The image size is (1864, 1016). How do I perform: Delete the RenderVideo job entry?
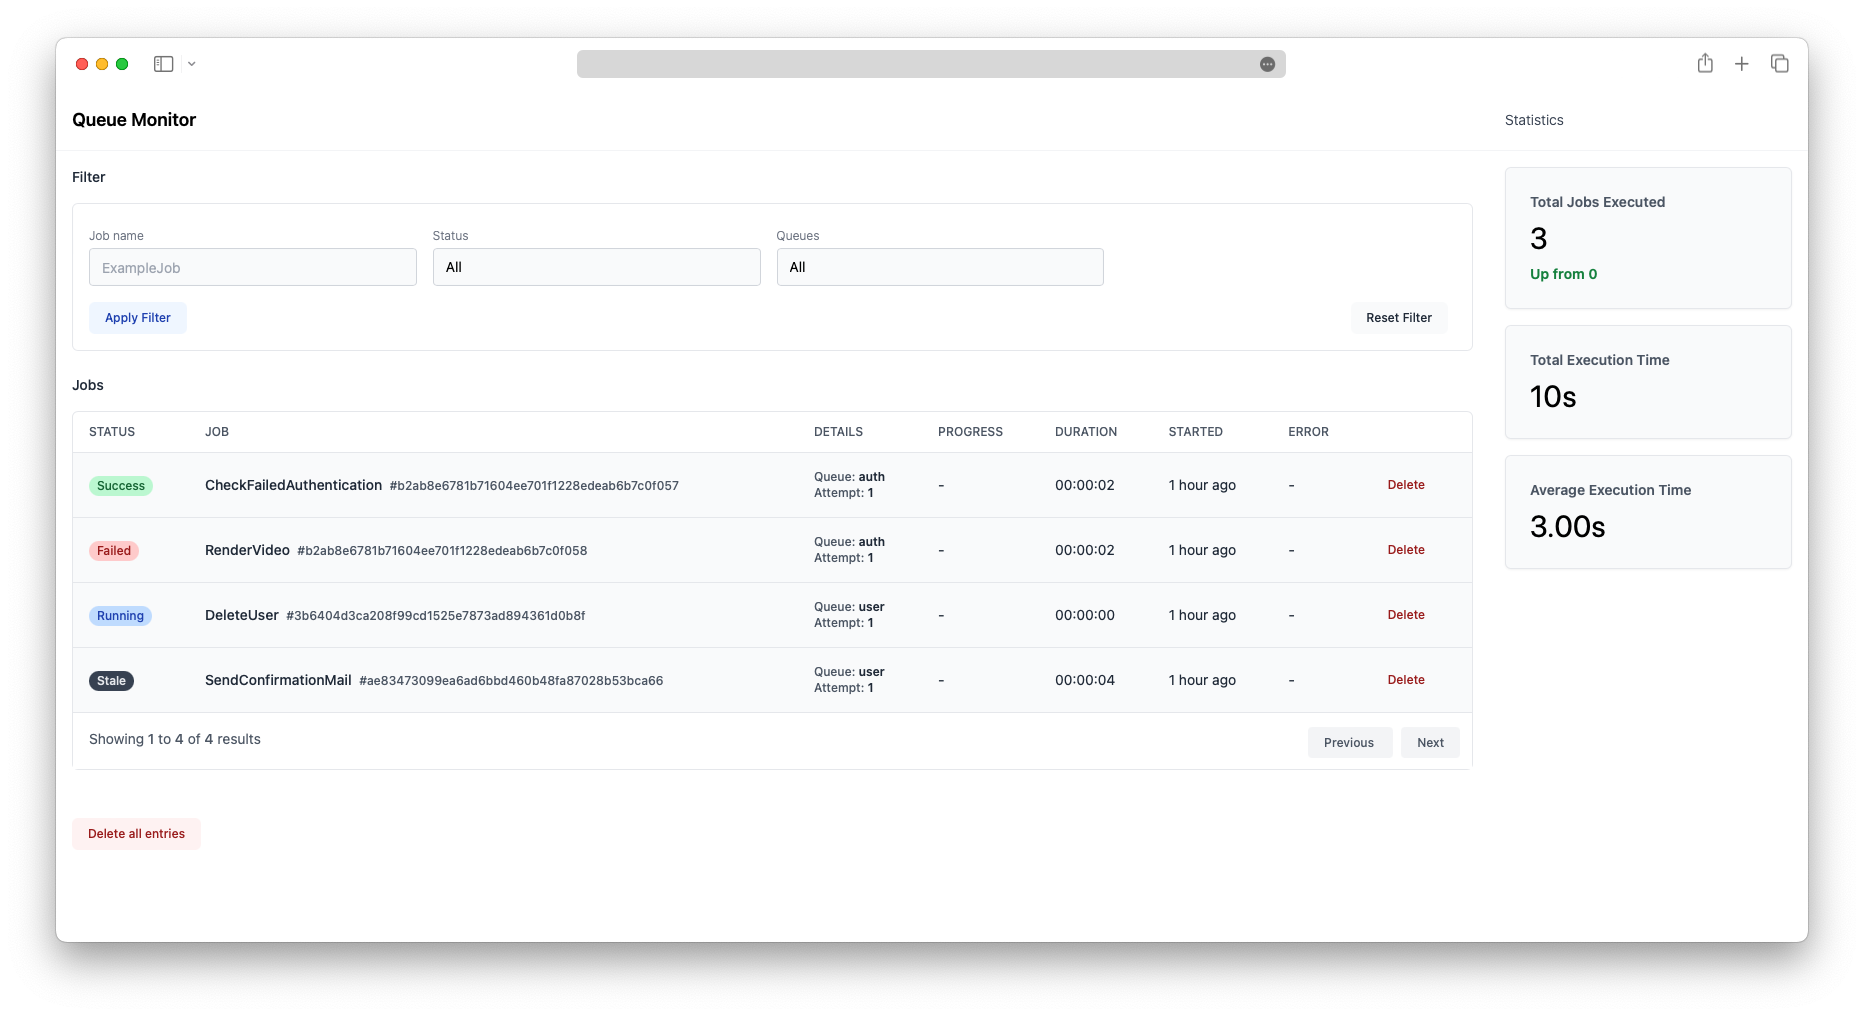[x=1406, y=550]
